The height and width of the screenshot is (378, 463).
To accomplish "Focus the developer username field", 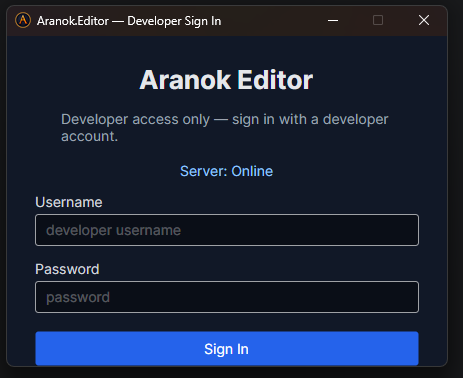I will tap(227, 230).
